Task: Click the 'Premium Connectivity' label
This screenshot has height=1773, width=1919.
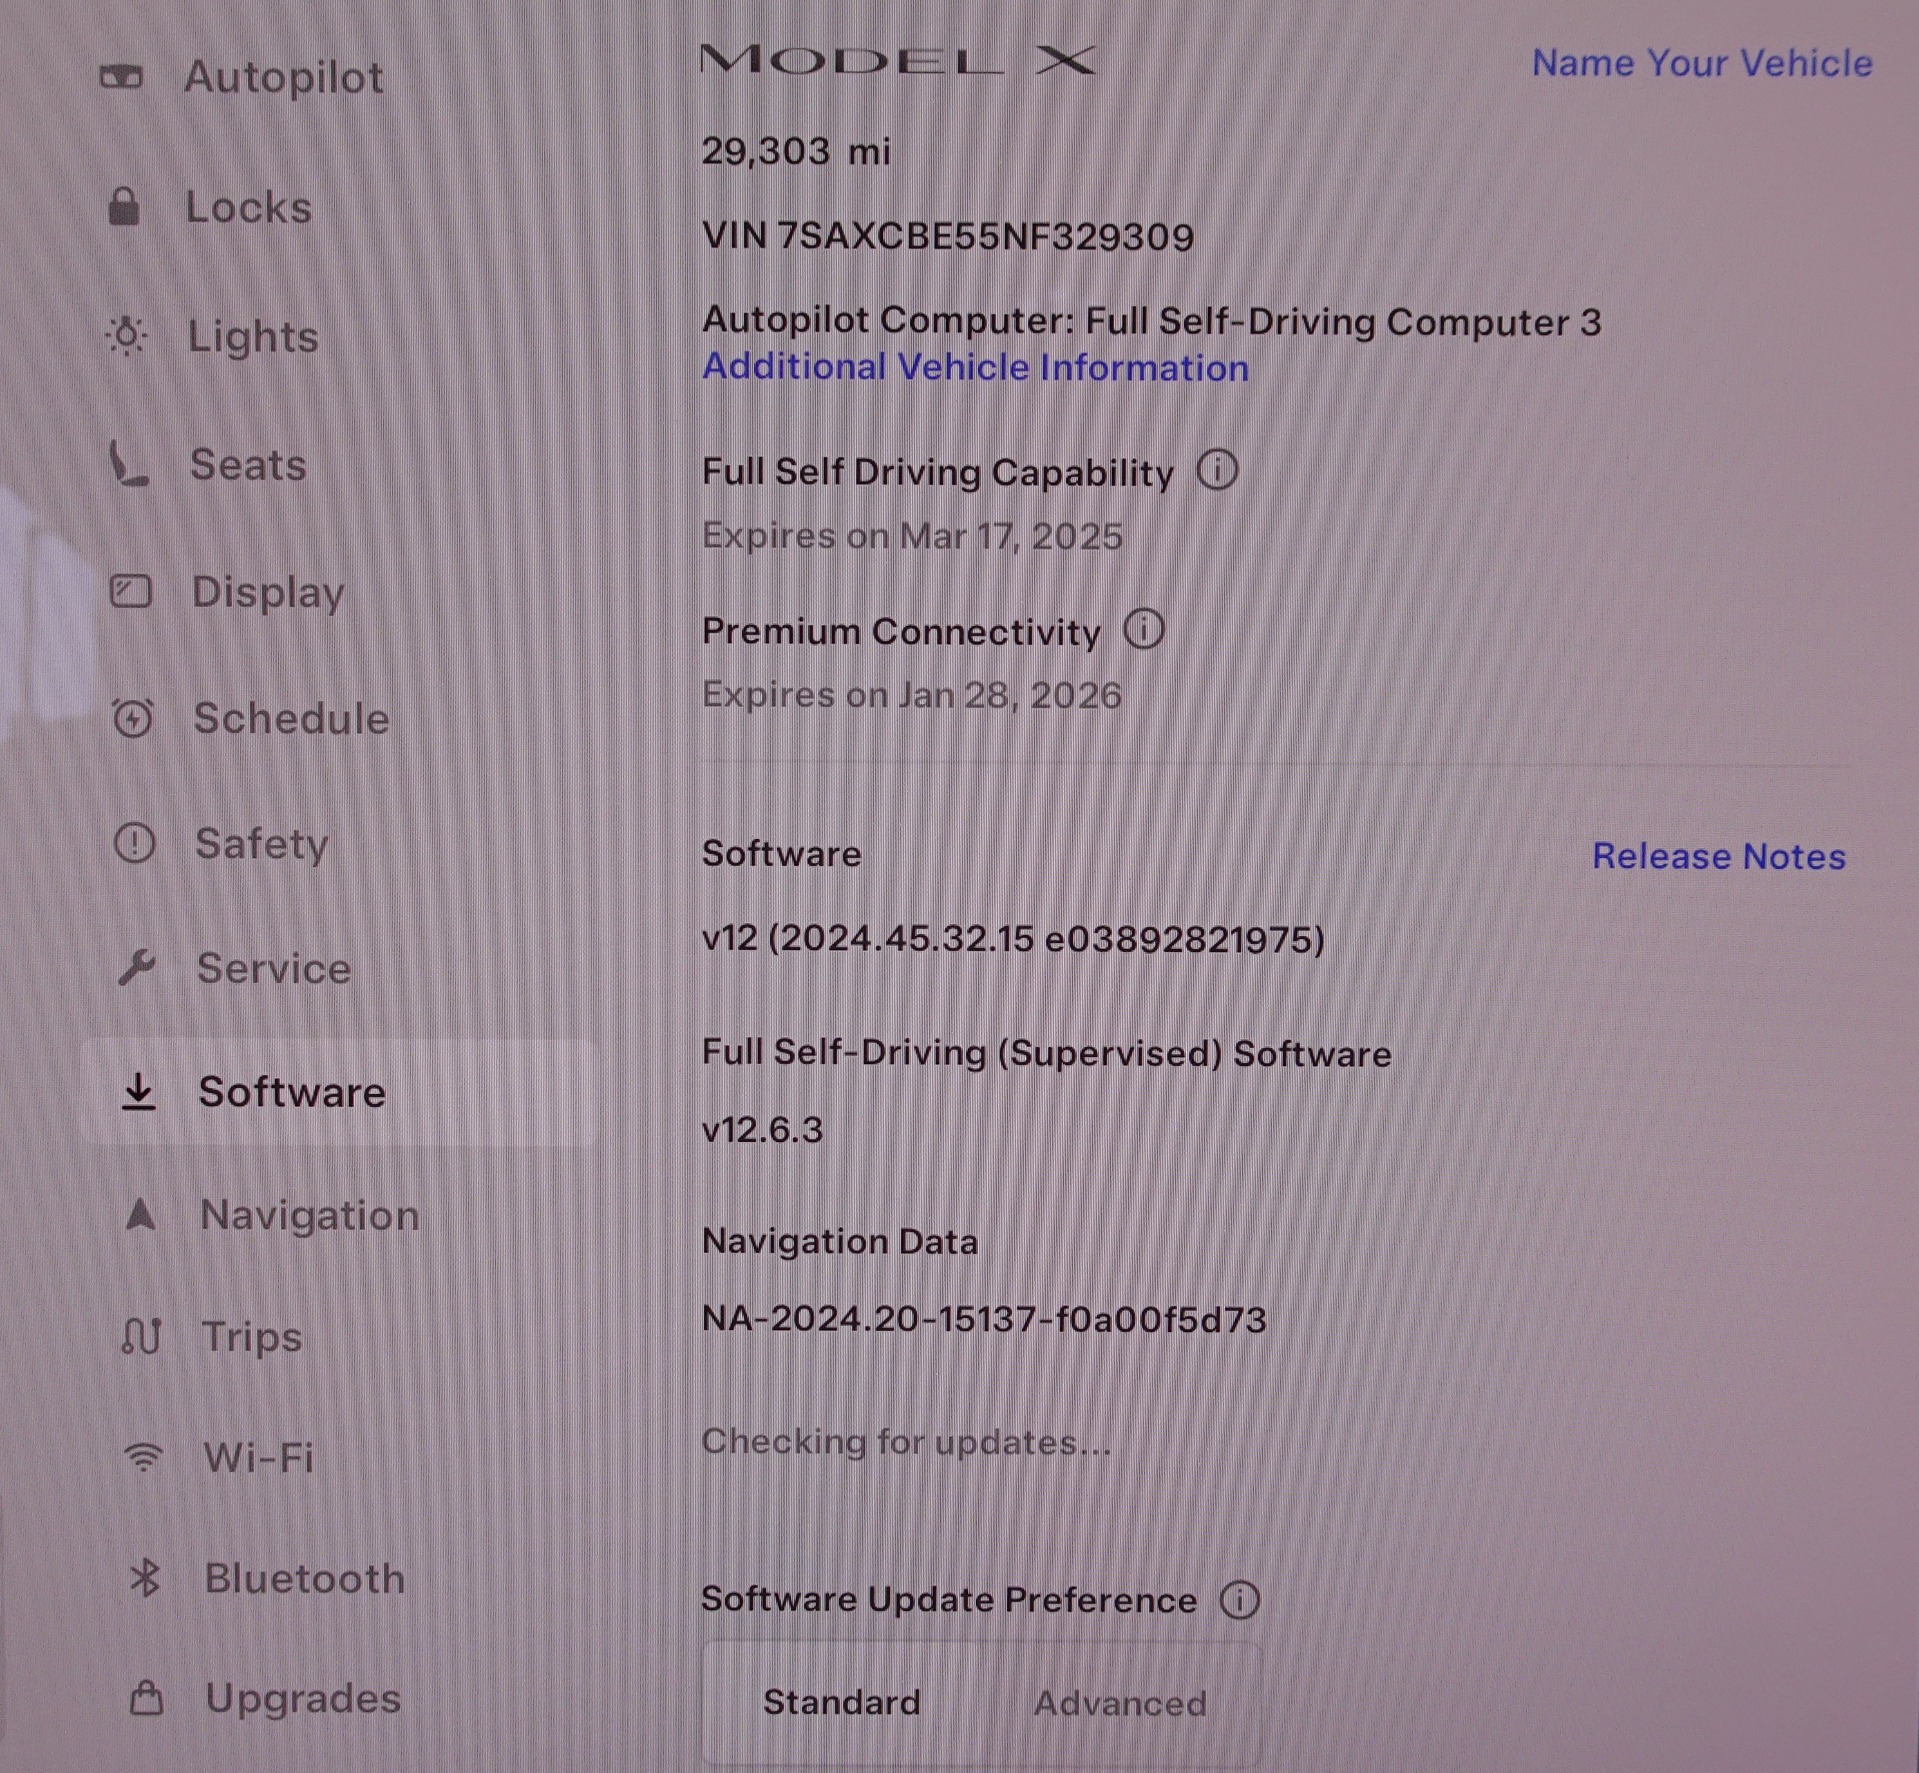Action: (x=901, y=631)
